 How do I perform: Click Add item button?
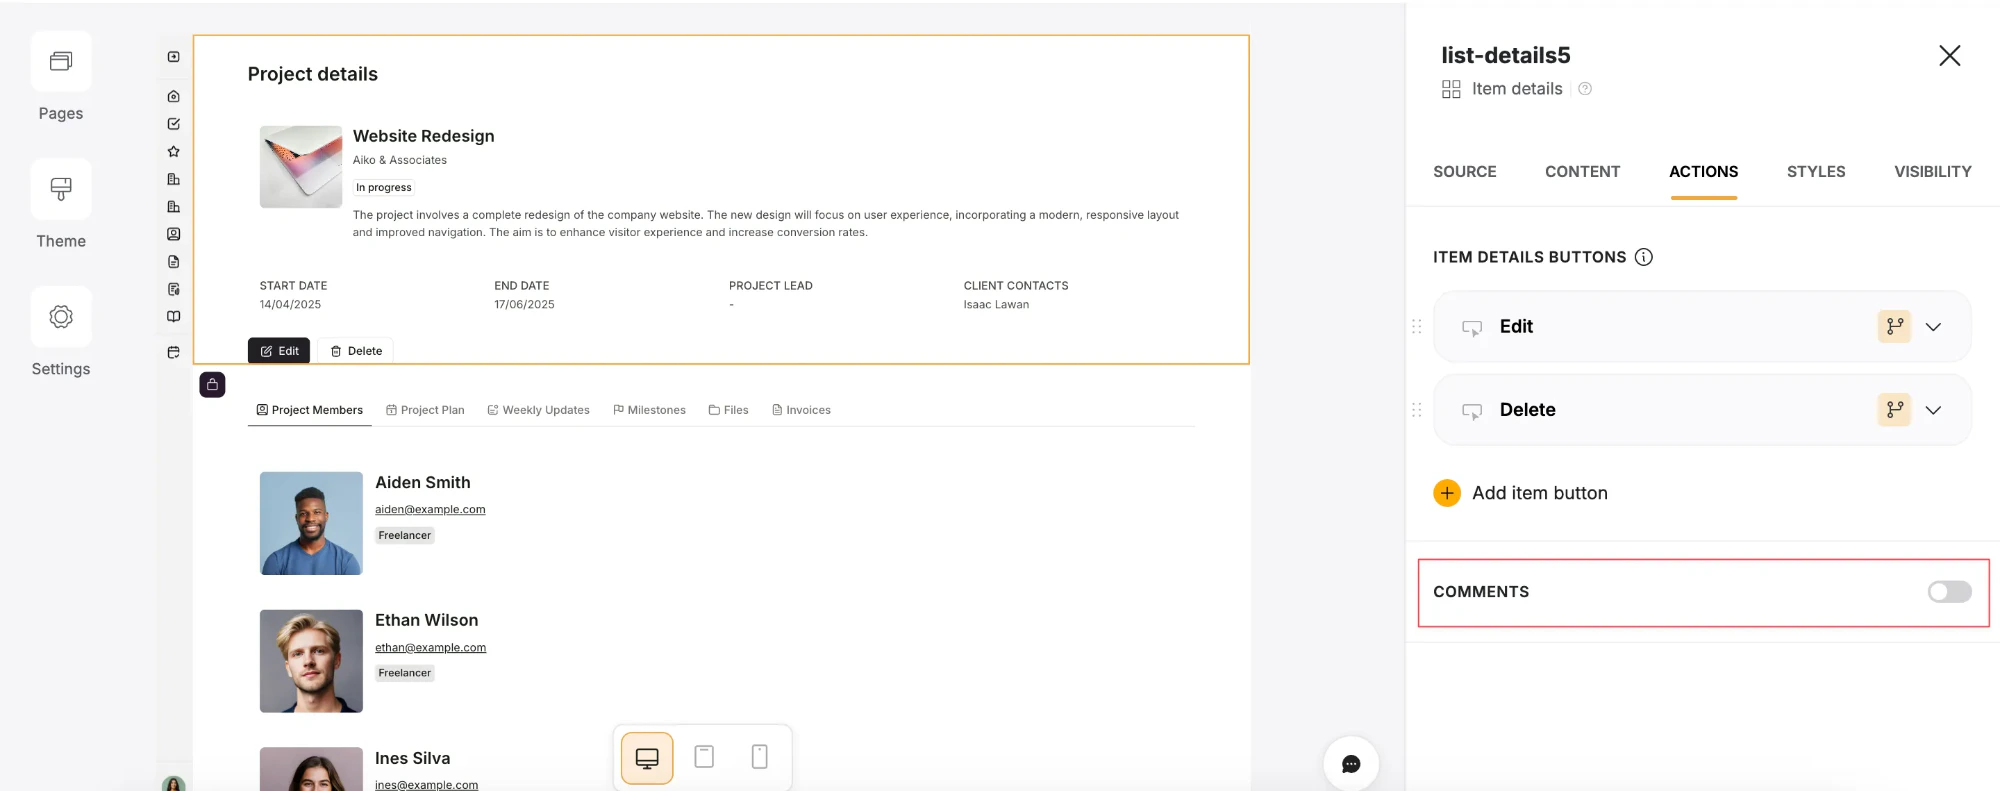(x=1520, y=493)
